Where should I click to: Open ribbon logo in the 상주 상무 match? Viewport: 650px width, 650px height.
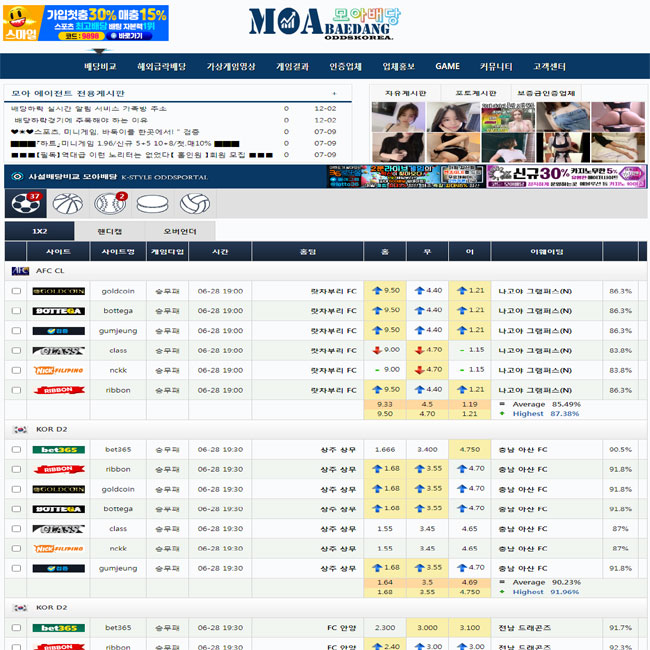tap(58, 469)
